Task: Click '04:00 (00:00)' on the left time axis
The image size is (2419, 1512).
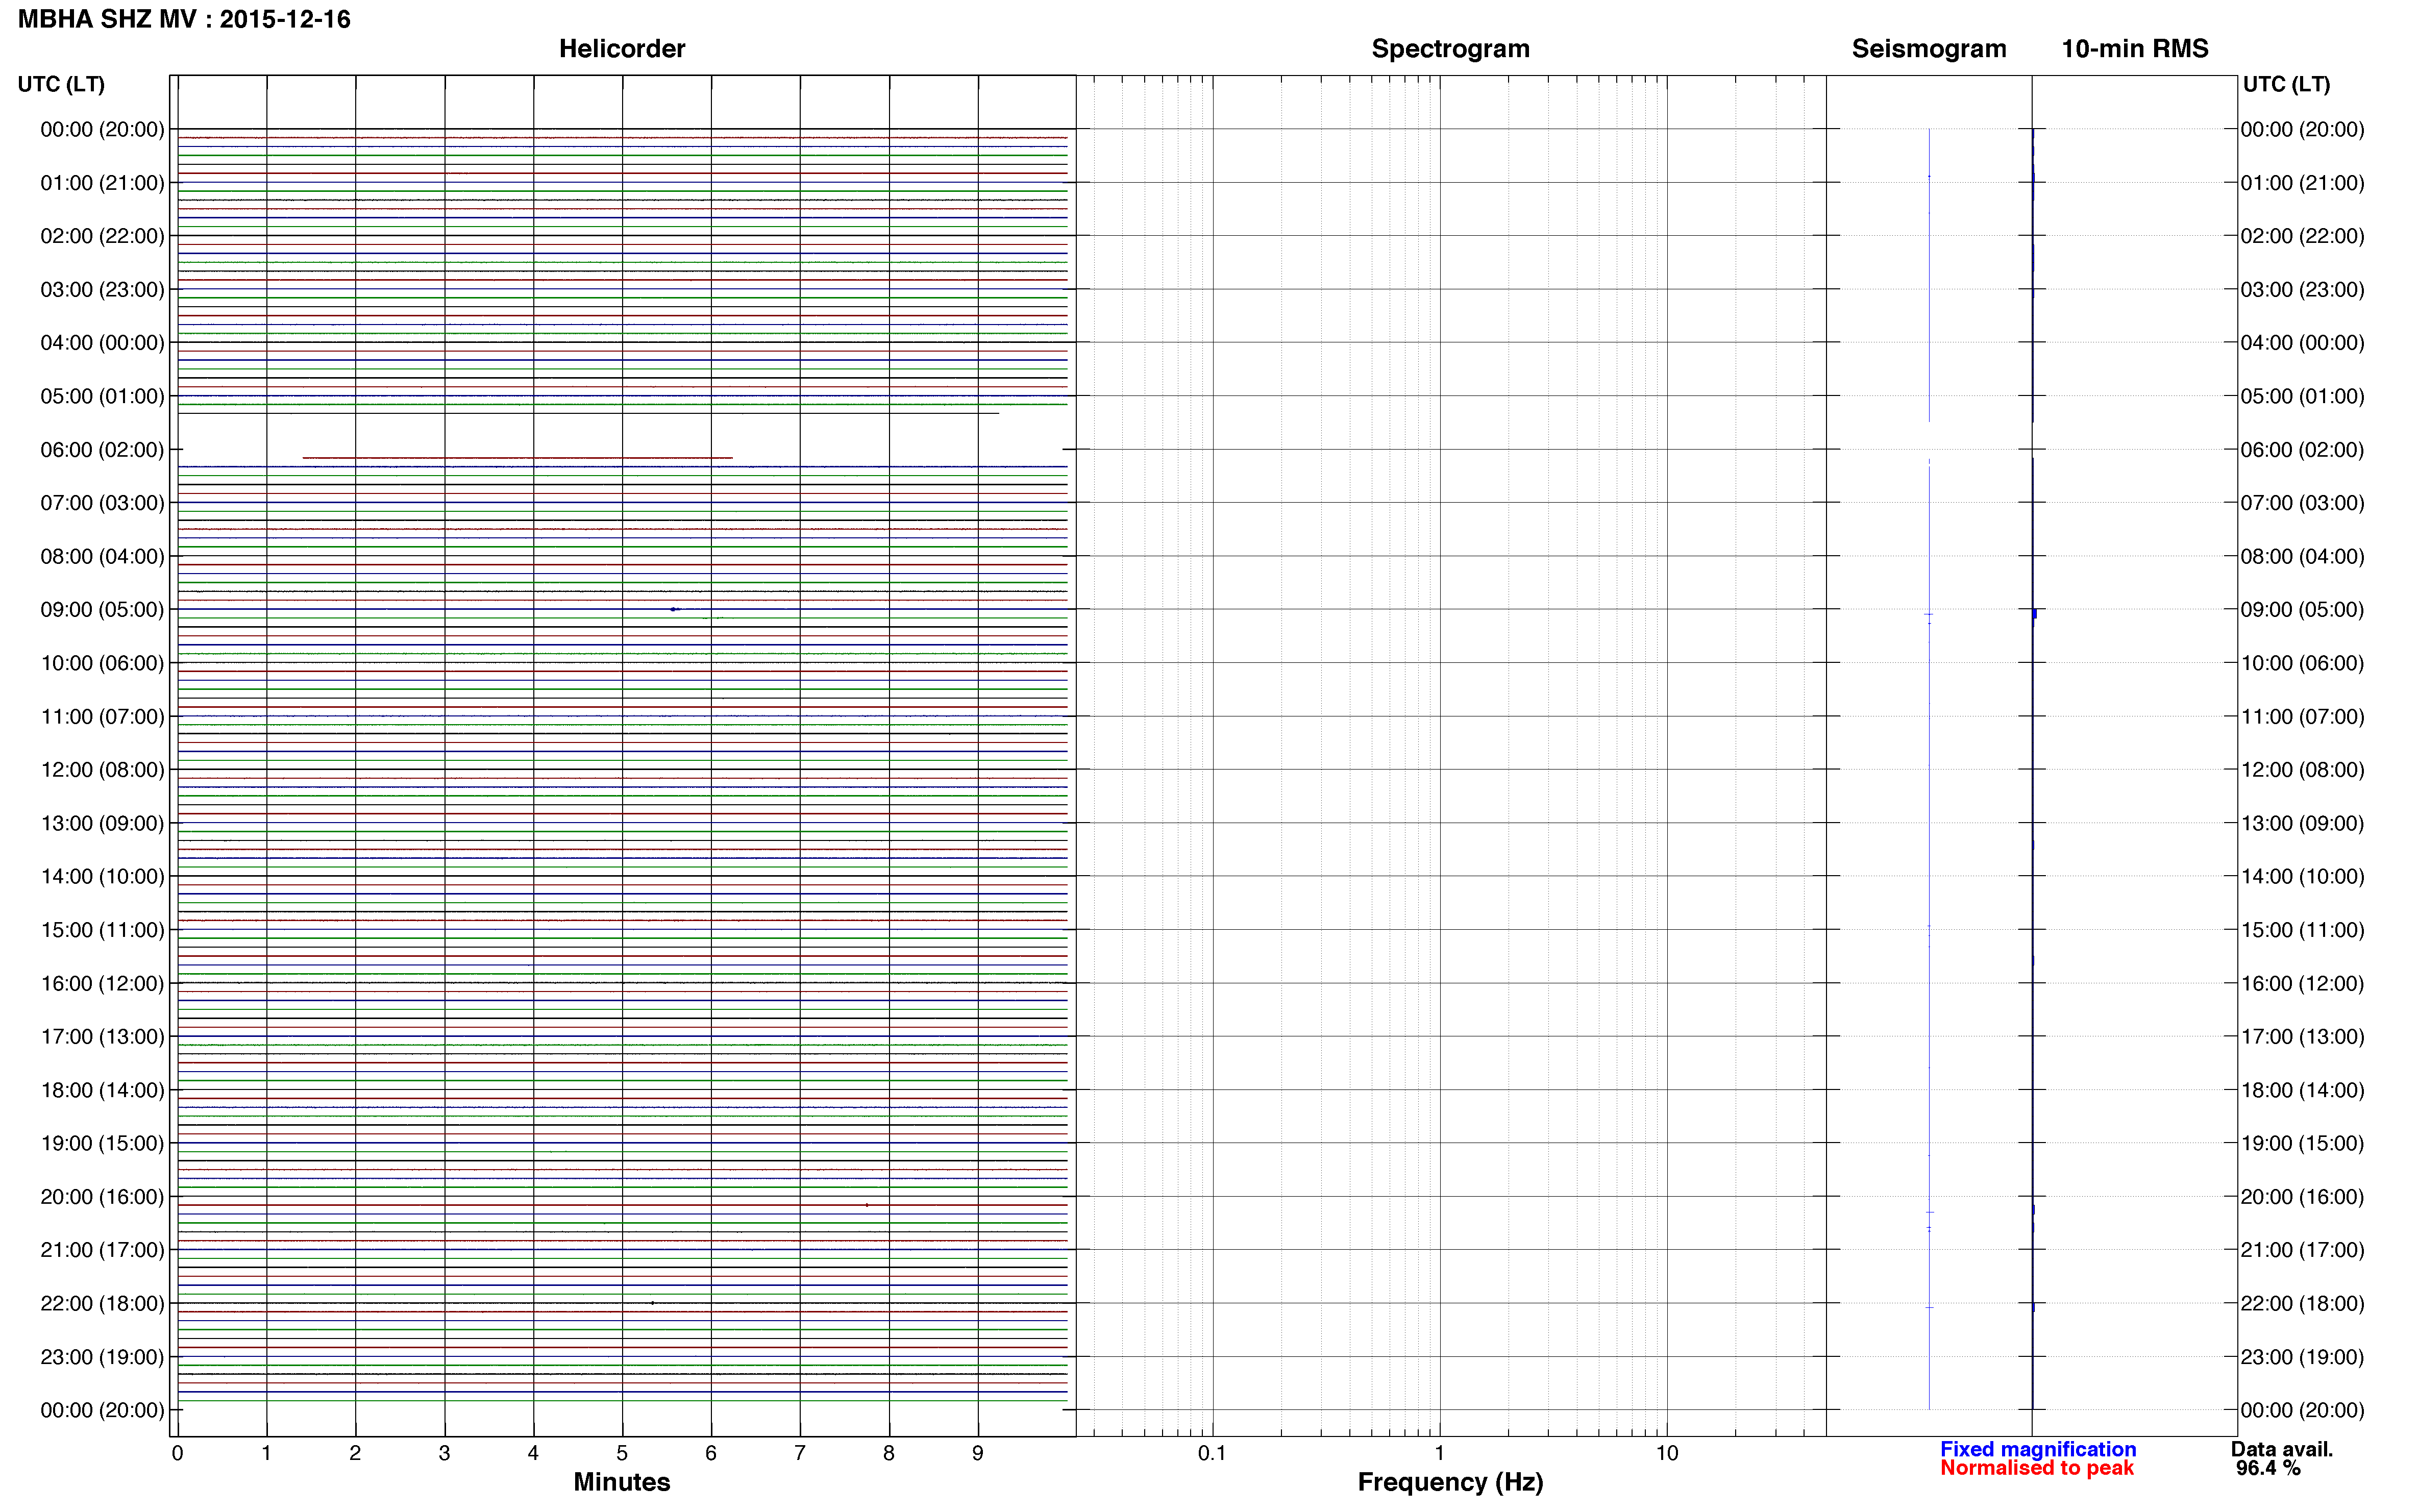Action: [102, 343]
